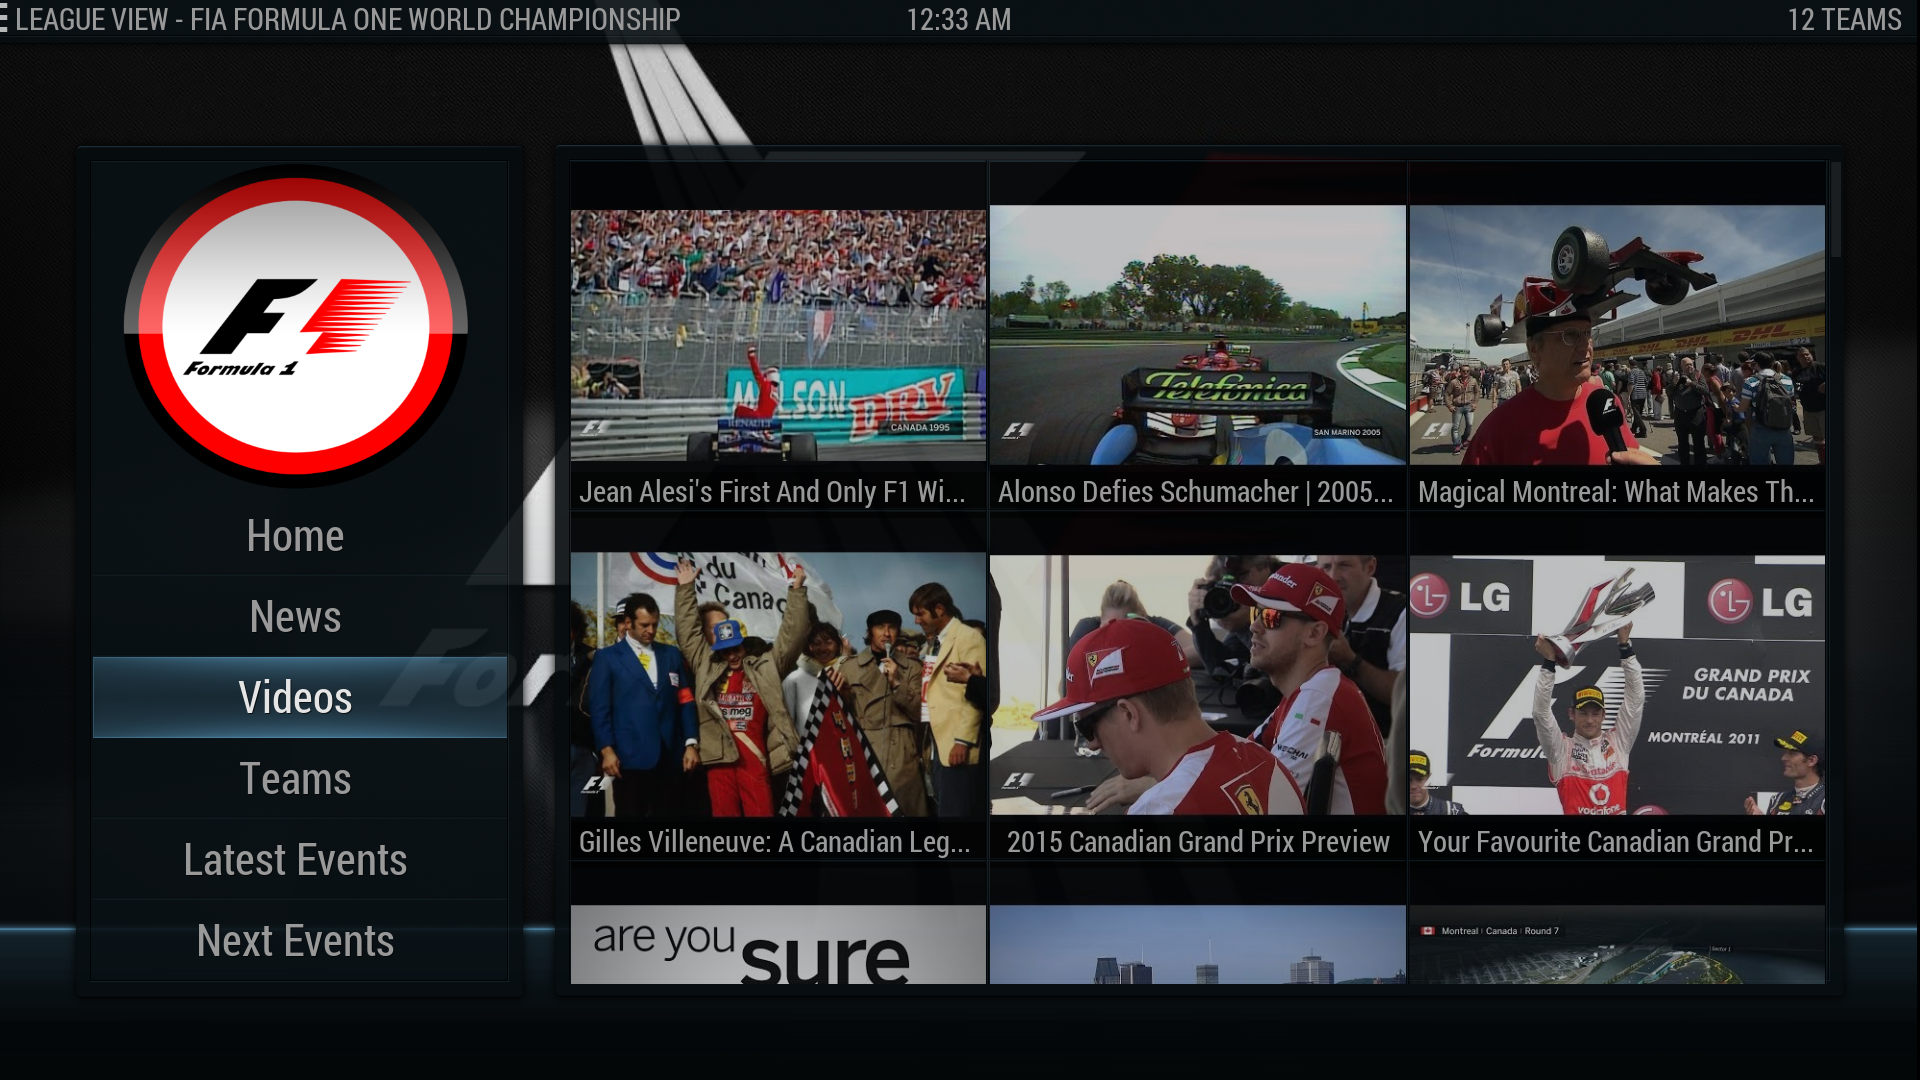The height and width of the screenshot is (1080, 1920).
Task: Open the 'are you sure' video thumbnail
Action: click(778, 944)
